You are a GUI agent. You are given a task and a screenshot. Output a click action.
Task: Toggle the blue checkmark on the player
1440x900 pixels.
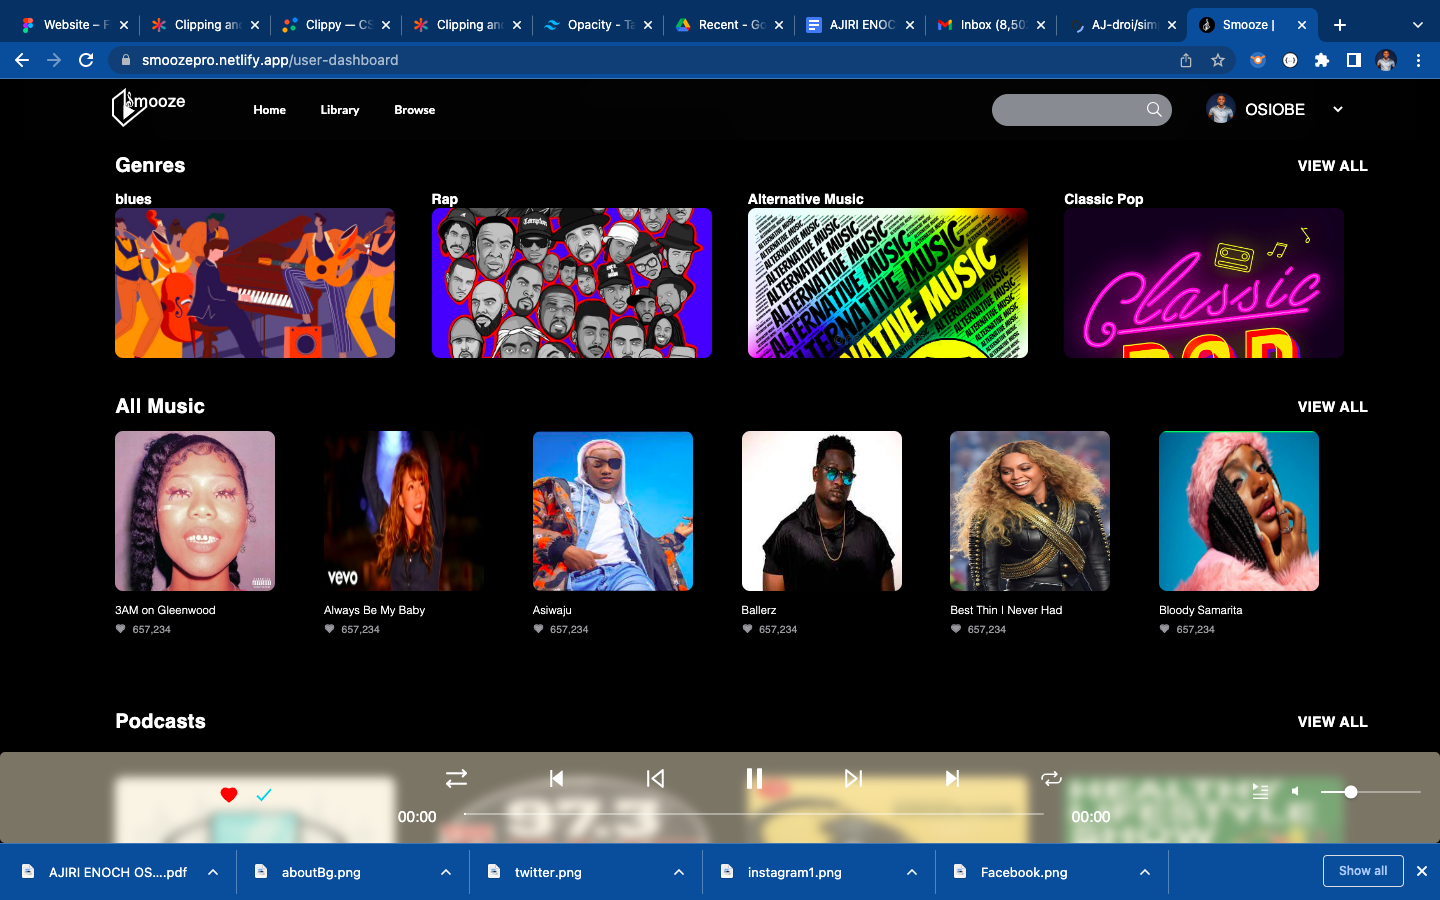[x=263, y=795]
